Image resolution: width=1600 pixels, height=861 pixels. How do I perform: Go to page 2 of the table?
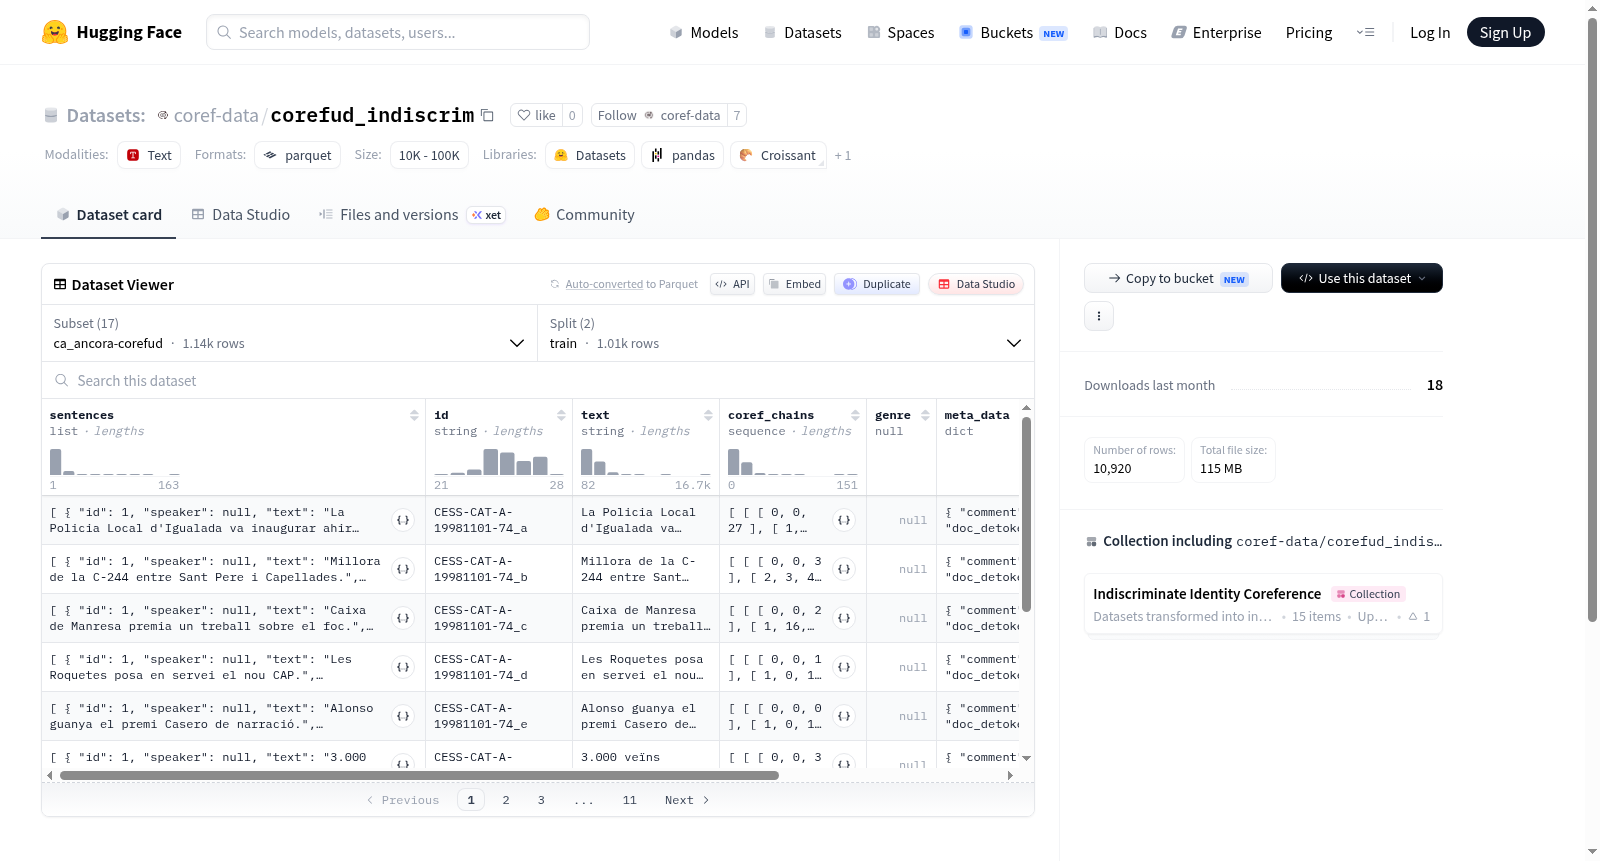point(506,800)
